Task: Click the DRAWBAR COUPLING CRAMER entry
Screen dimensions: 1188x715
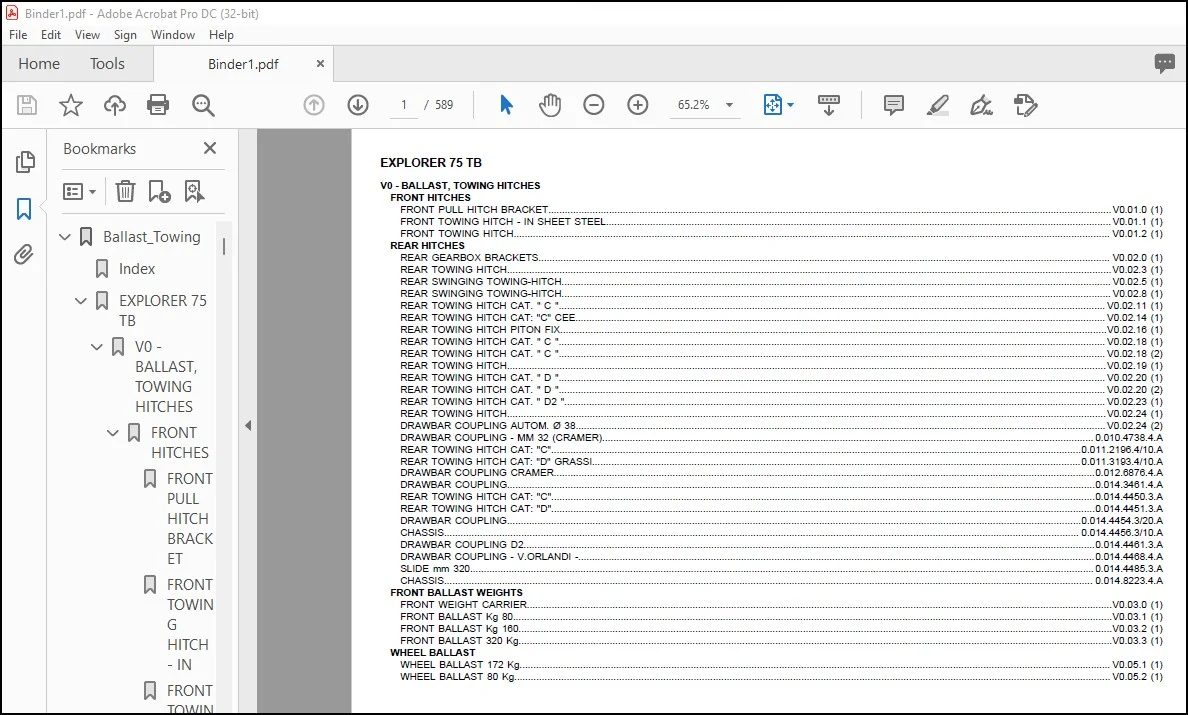Action: (x=781, y=473)
